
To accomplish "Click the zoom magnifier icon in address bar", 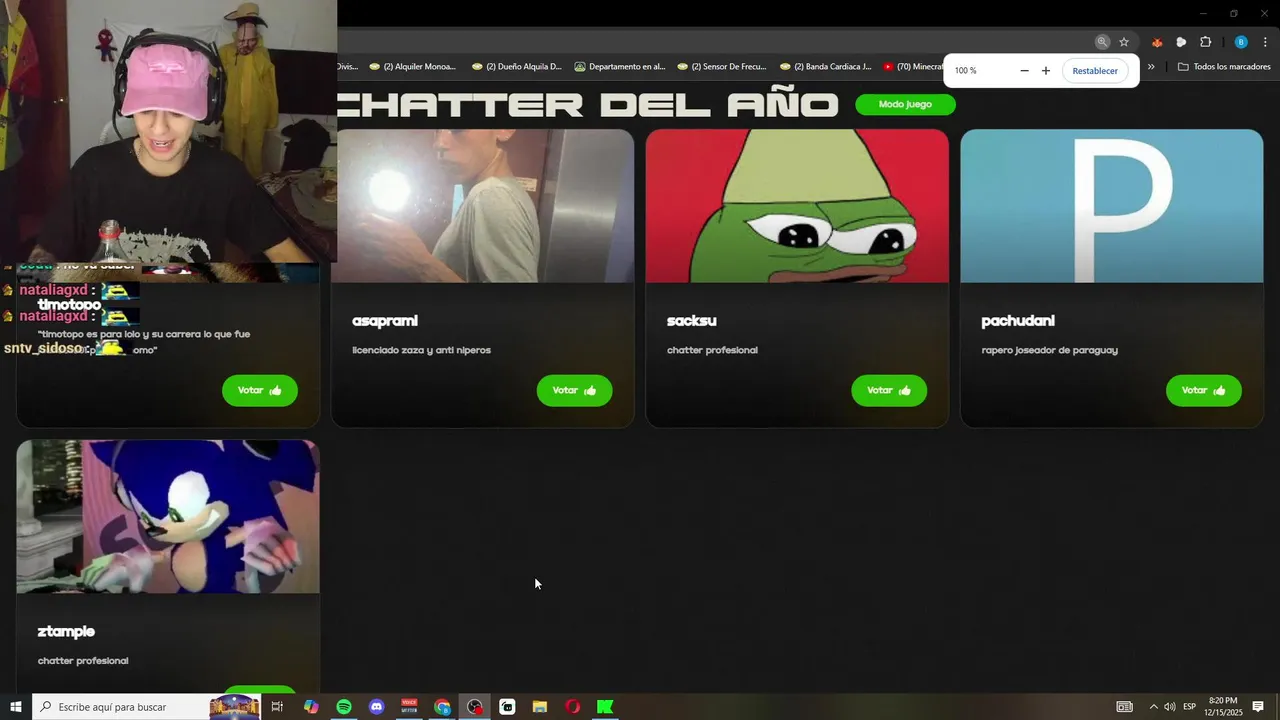I will click(x=1102, y=42).
